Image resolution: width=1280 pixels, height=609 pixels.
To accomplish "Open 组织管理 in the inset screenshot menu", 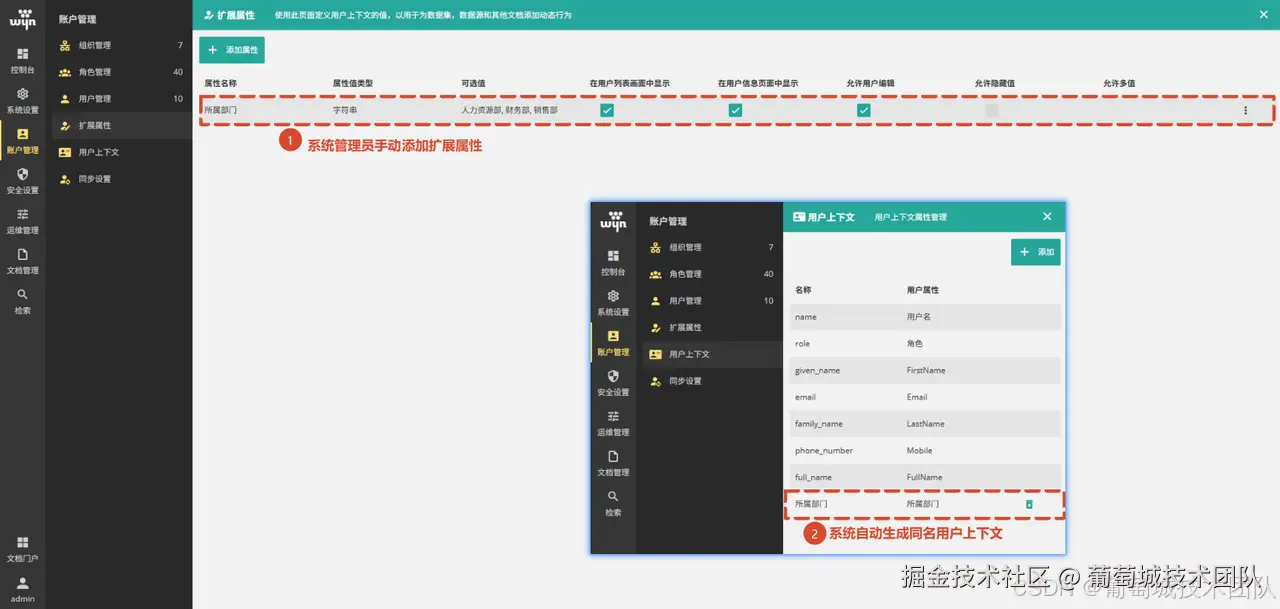I will pos(712,247).
